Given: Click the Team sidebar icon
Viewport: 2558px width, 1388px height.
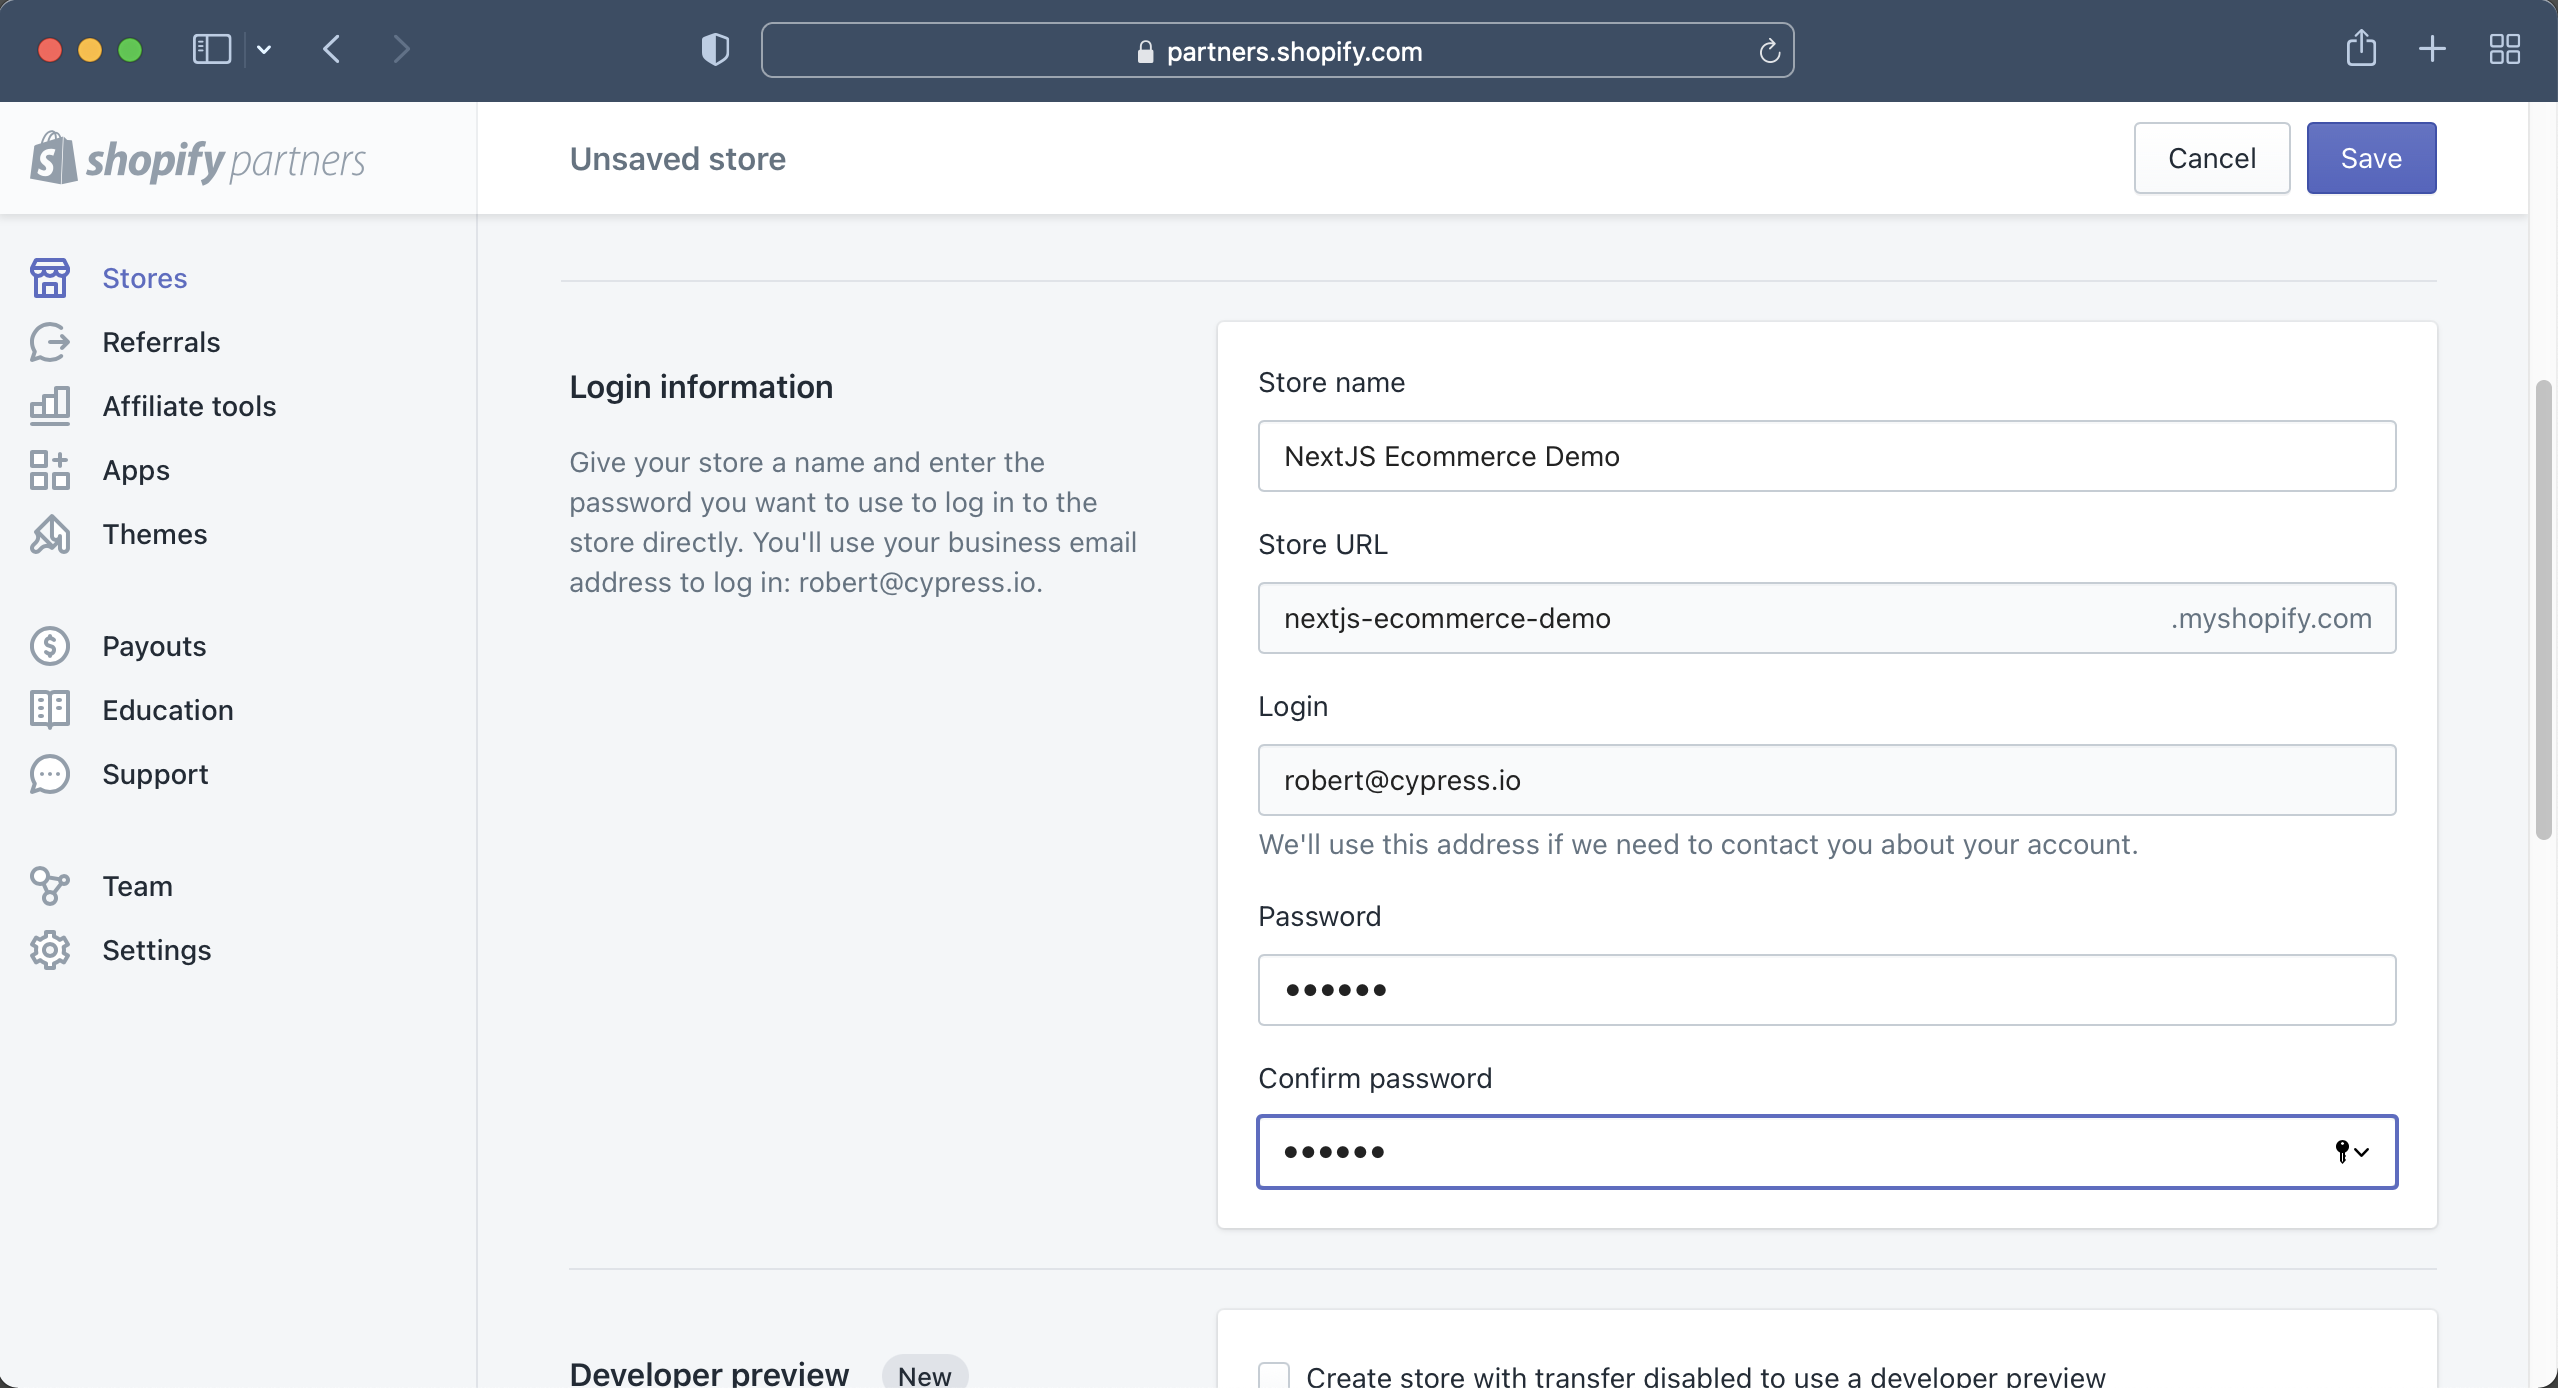Looking at the screenshot, I should (50, 887).
